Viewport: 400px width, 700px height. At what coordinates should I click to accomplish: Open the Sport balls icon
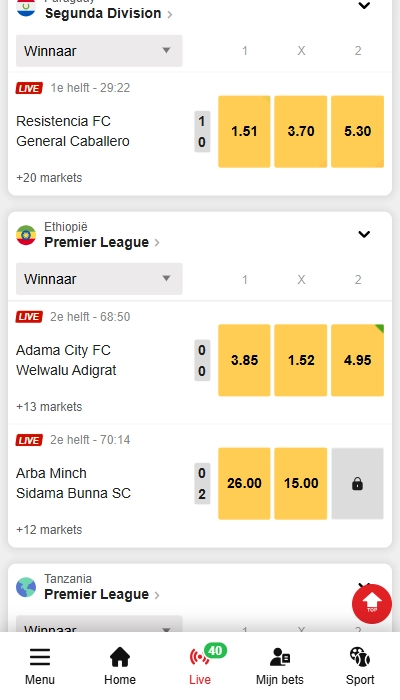pos(360,657)
